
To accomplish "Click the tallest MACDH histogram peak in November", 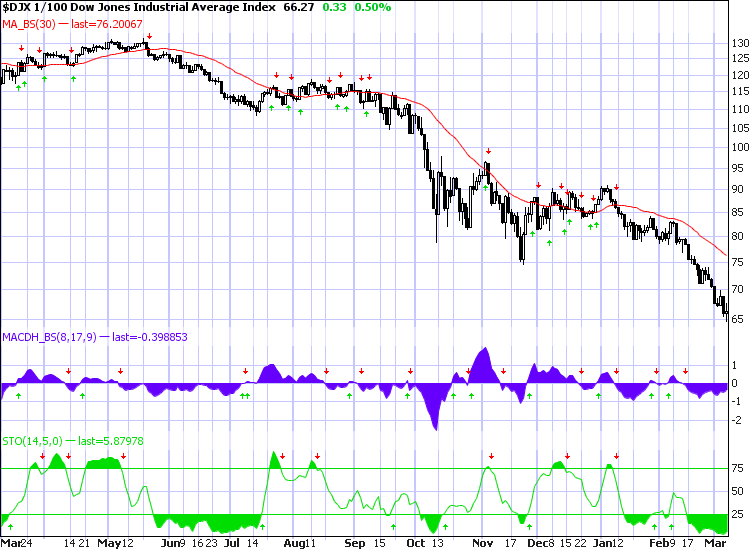I will point(485,350).
